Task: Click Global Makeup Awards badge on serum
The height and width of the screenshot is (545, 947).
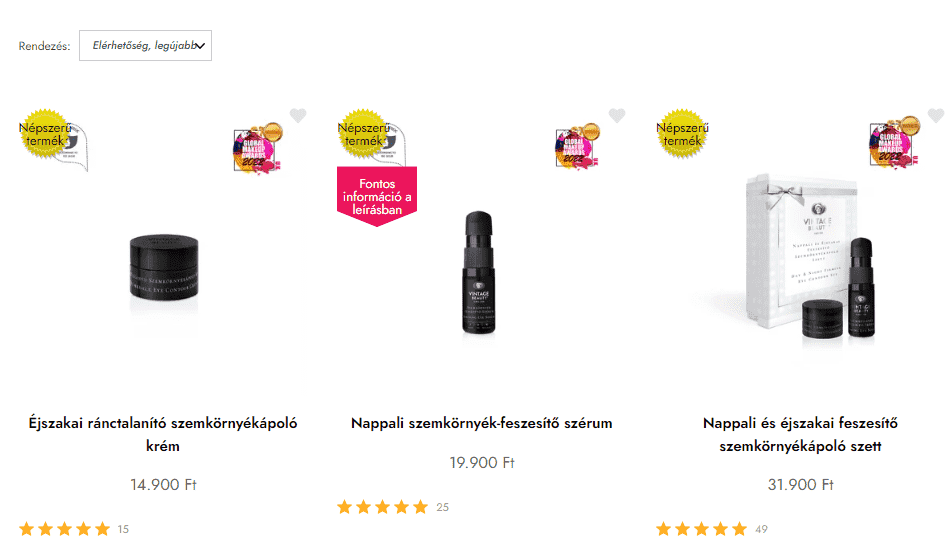Action: [x=577, y=147]
